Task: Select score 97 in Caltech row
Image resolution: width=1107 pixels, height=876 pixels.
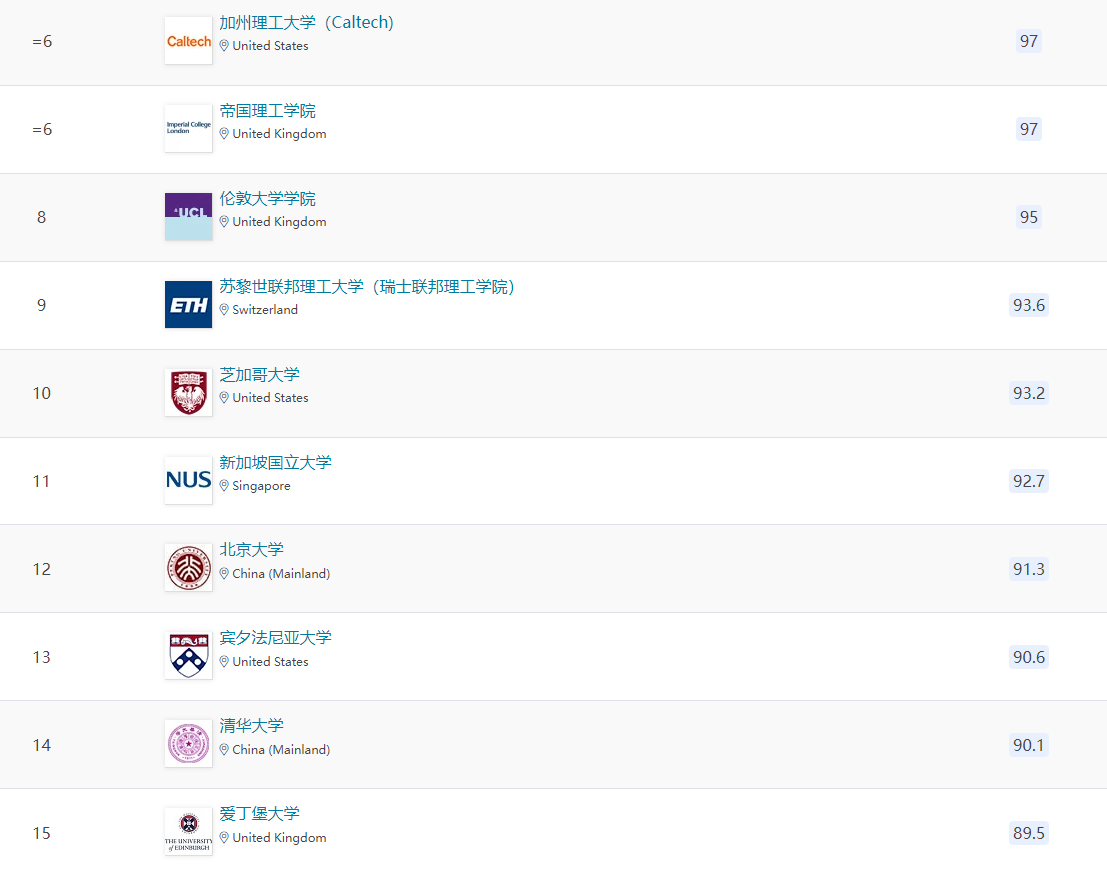Action: coord(1029,41)
